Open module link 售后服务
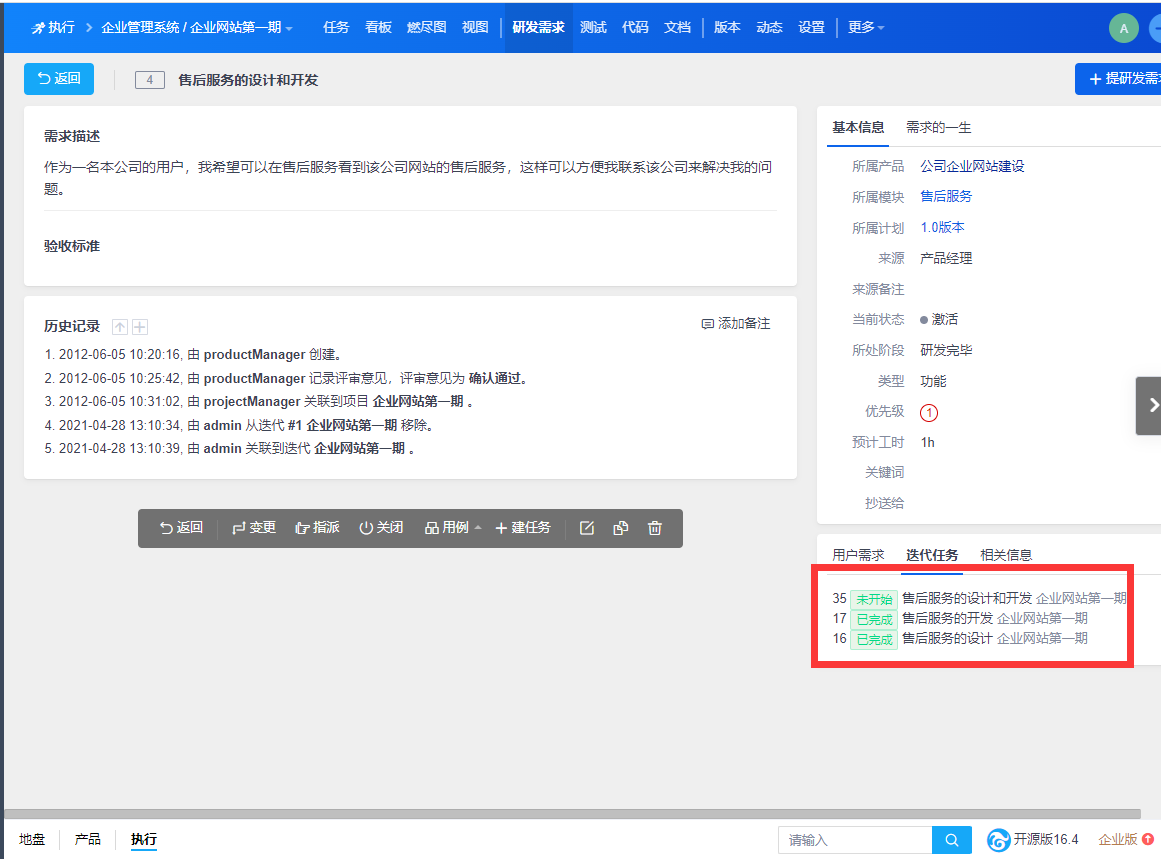The width and height of the screenshot is (1161, 859). coord(946,196)
